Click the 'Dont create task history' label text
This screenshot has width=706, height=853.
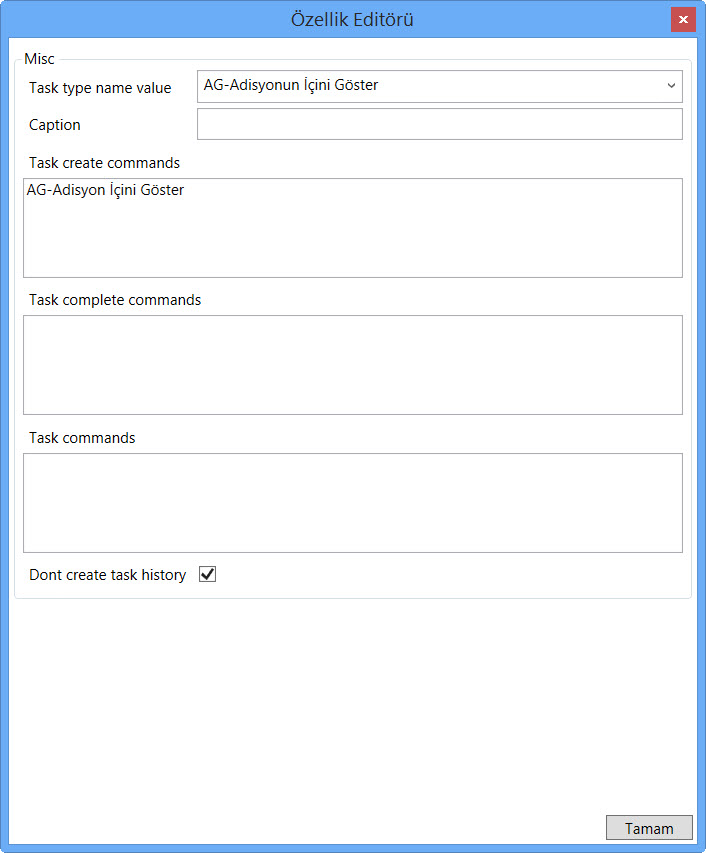pyautogui.click(x=107, y=575)
